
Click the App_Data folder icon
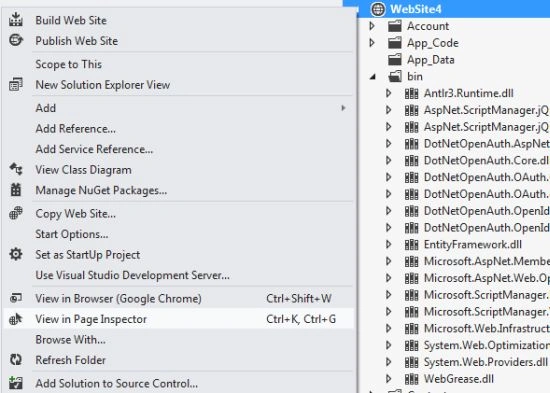(x=395, y=60)
